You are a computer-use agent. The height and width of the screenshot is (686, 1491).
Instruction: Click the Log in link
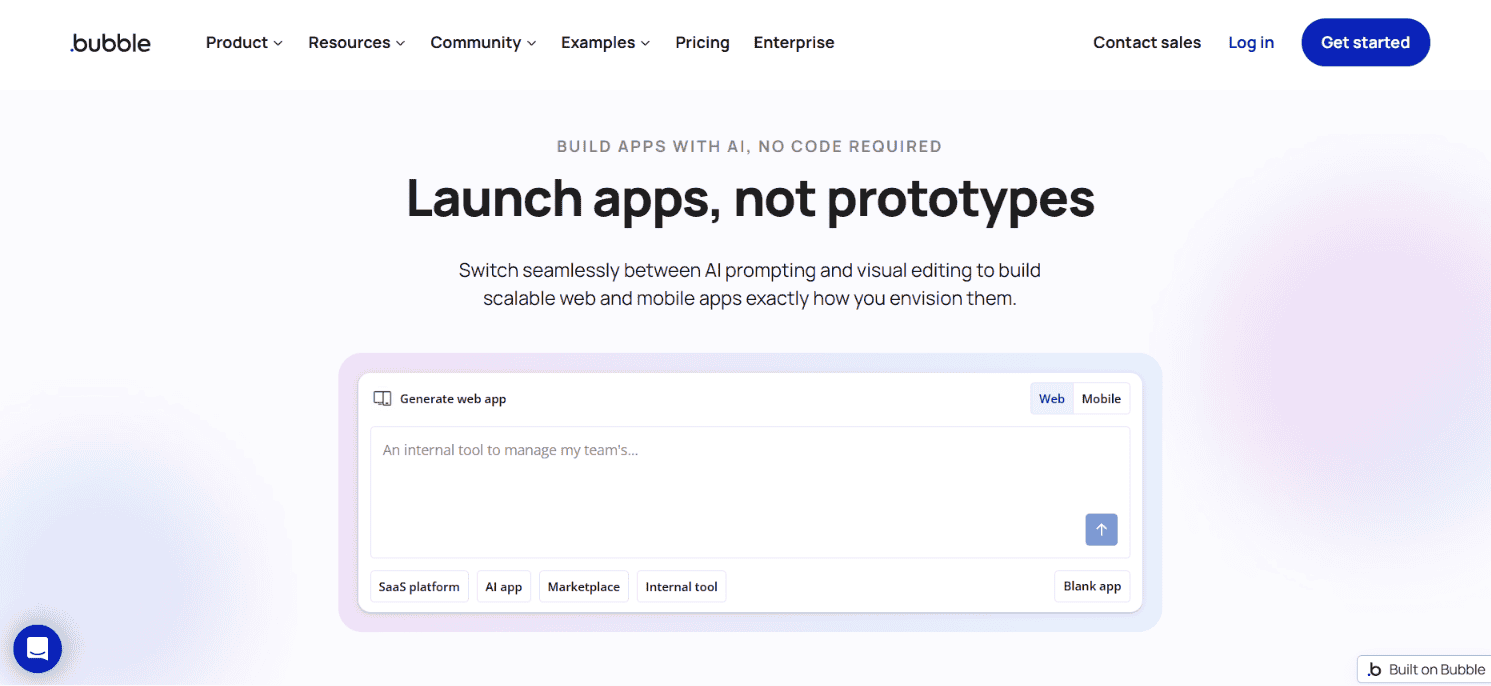tap(1251, 43)
